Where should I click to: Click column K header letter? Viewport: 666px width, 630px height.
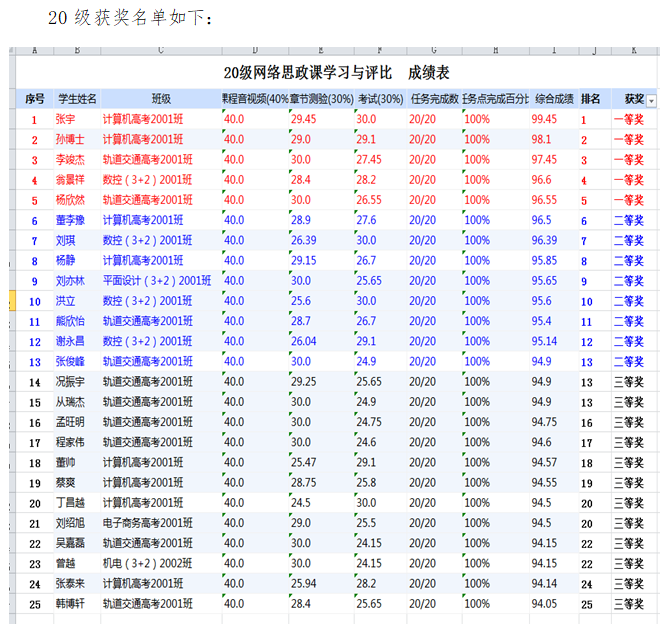[633, 50]
